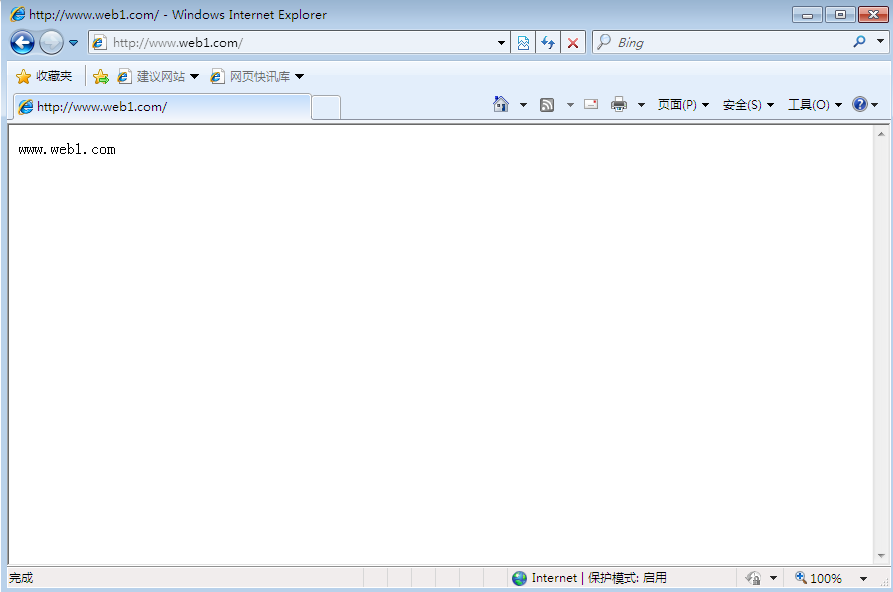Viewport: 893px width, 592px height.
Task: Print the page with the printer icon
Action: pyautogui.click(x=619, y=104)
